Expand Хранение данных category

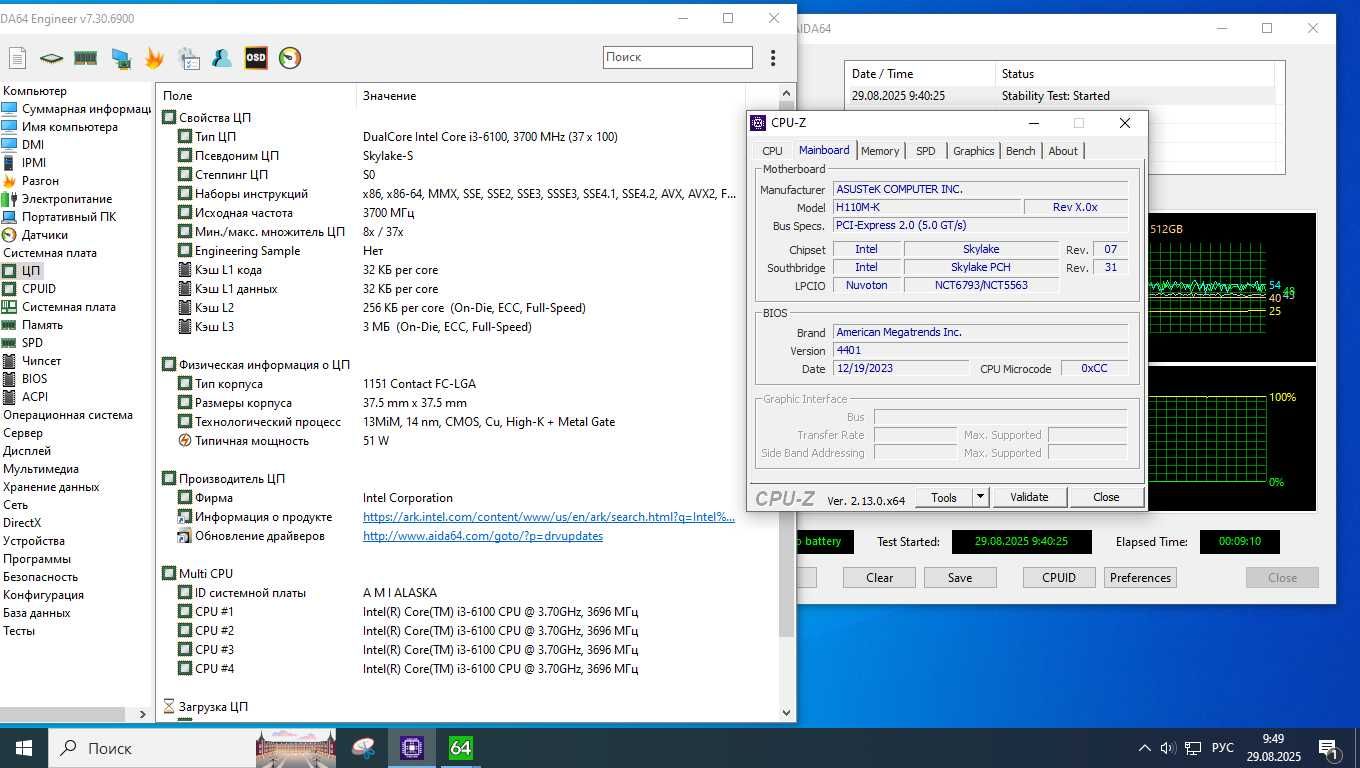tap(51, 487)
